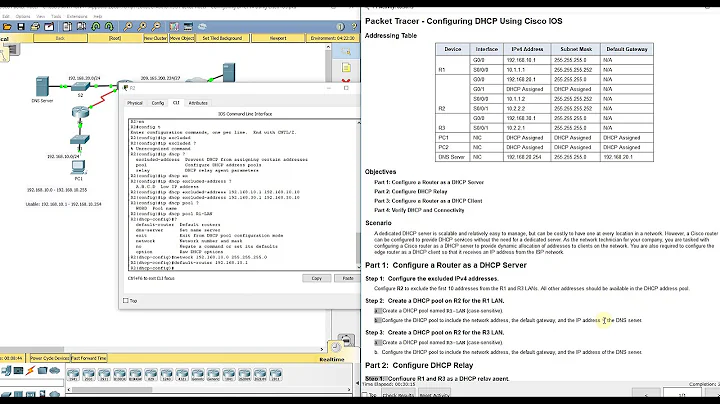Select the Connections lightning icon

(x=30, y=370)
